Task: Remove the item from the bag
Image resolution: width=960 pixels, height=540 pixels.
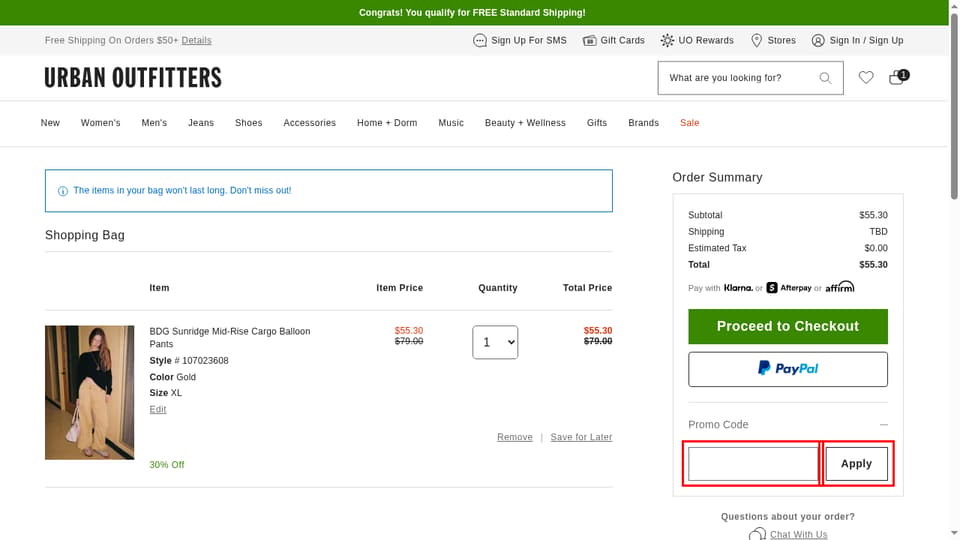Action: point(515,437)
